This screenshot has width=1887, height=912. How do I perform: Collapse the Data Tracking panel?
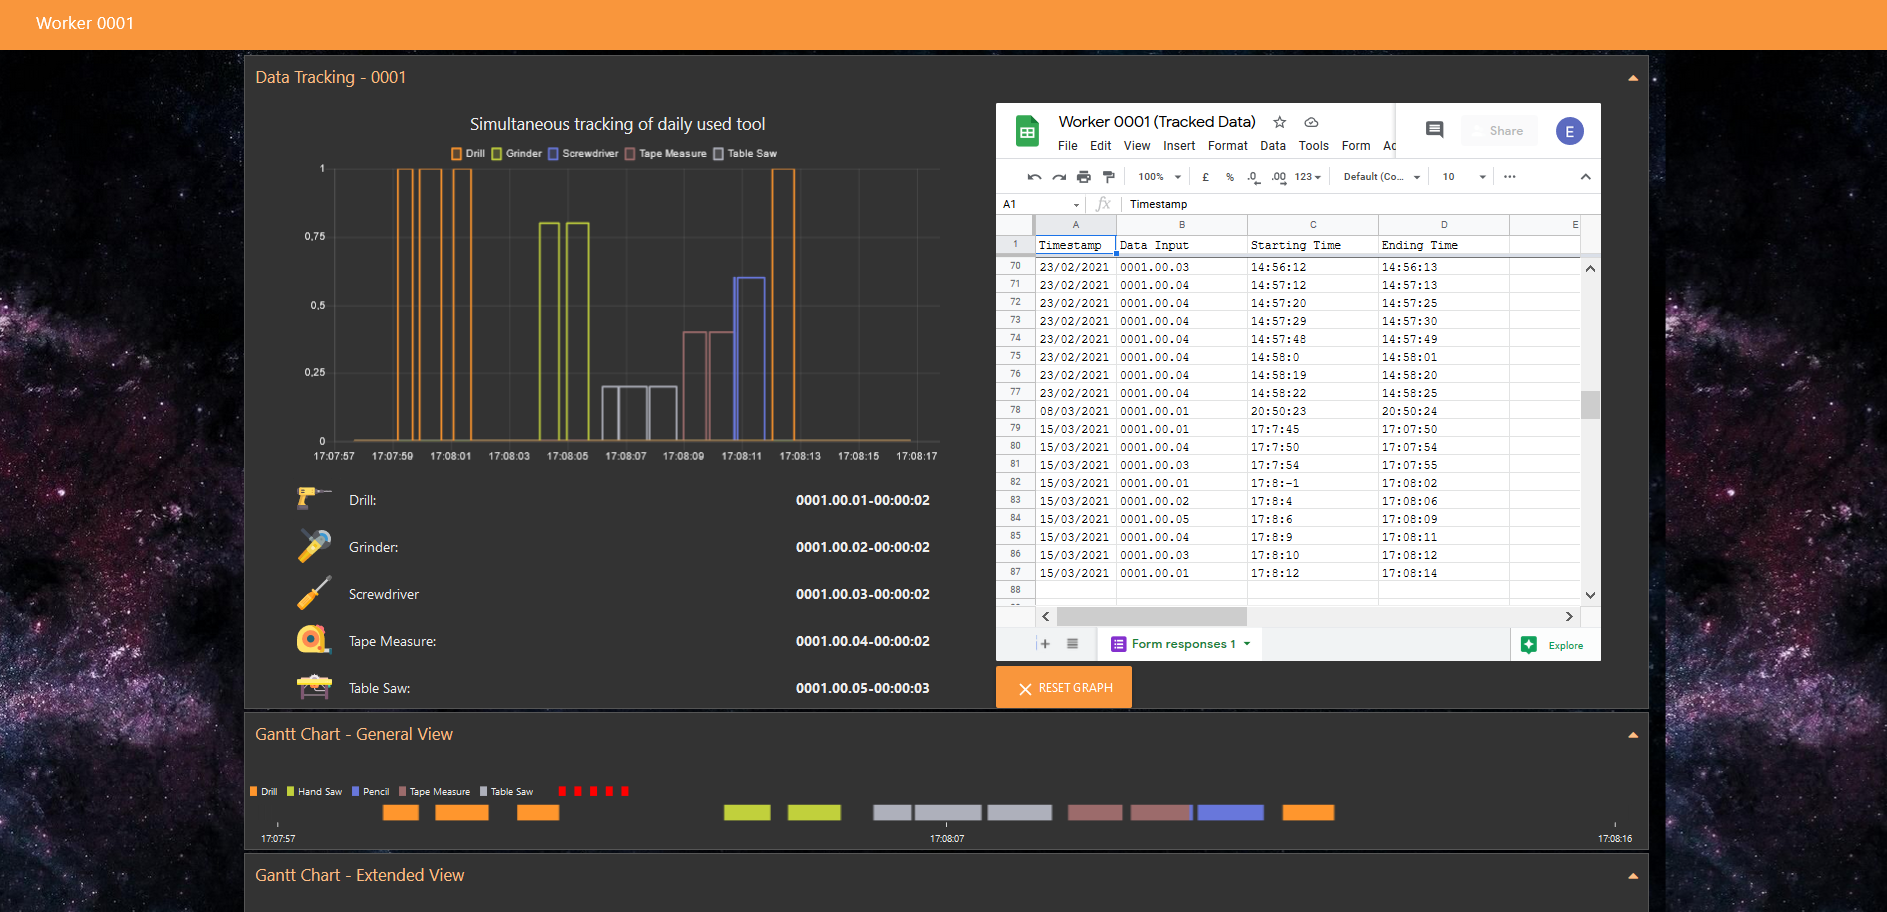pyautogui.click(x=1633, y=78)
